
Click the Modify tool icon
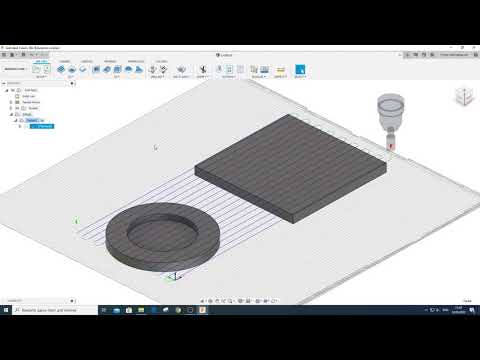coord(203,69)
